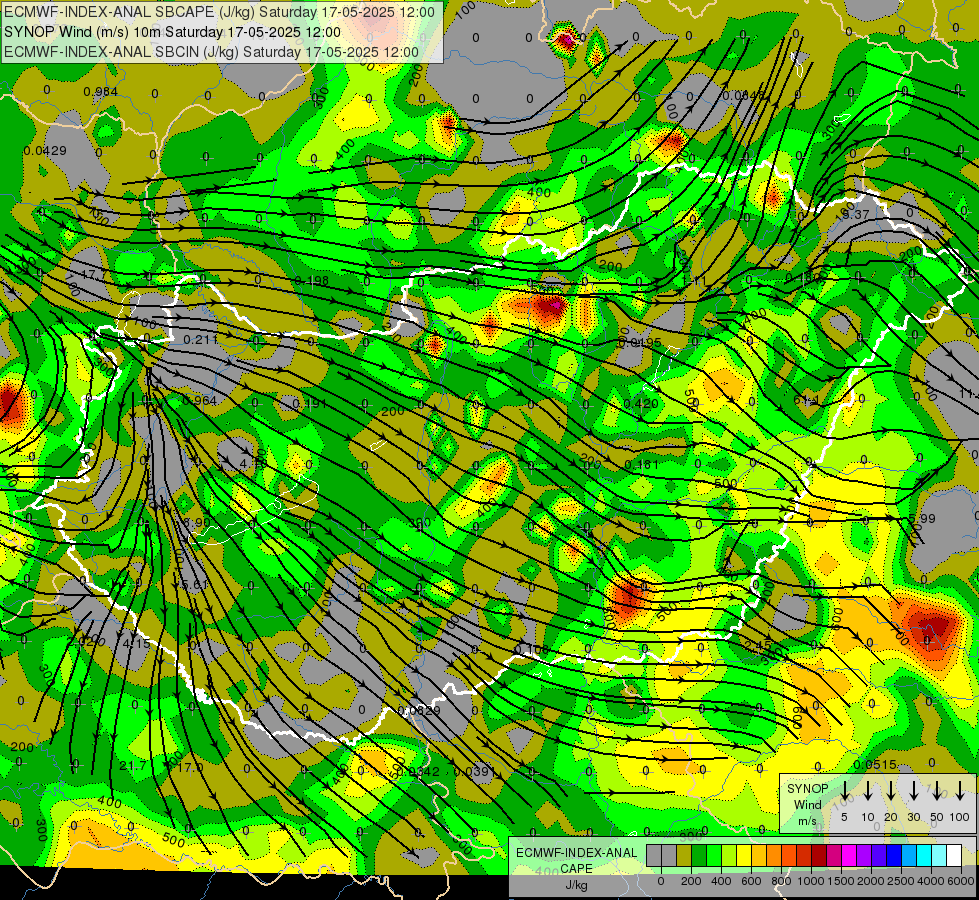The image size is (979, 900).
Task: Click the station value 0.0195 on the map
Action: tap(639, 342)
